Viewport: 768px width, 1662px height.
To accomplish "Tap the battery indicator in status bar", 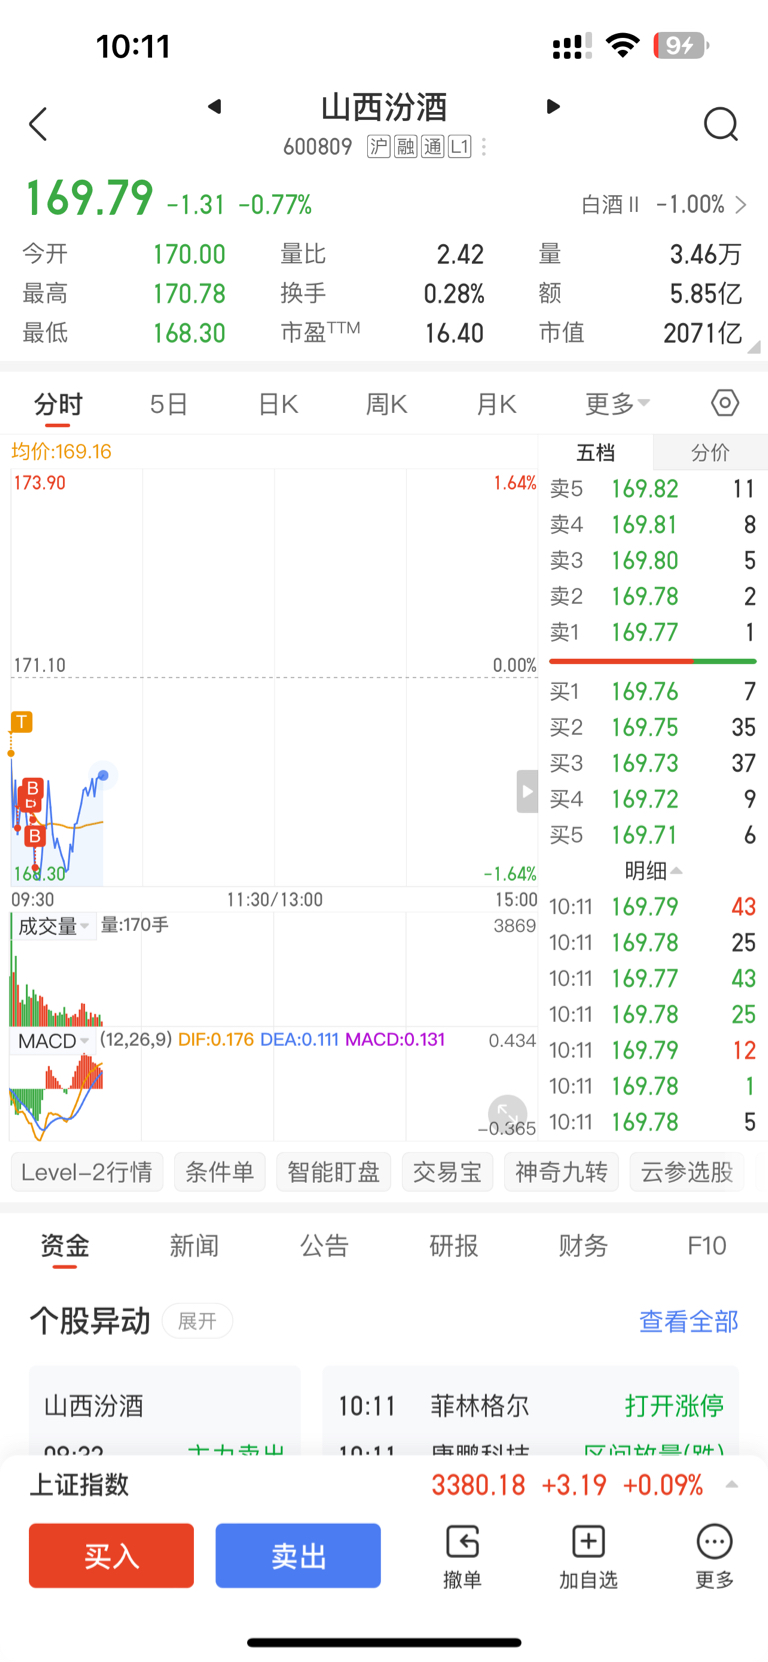I will coord(680,45).
